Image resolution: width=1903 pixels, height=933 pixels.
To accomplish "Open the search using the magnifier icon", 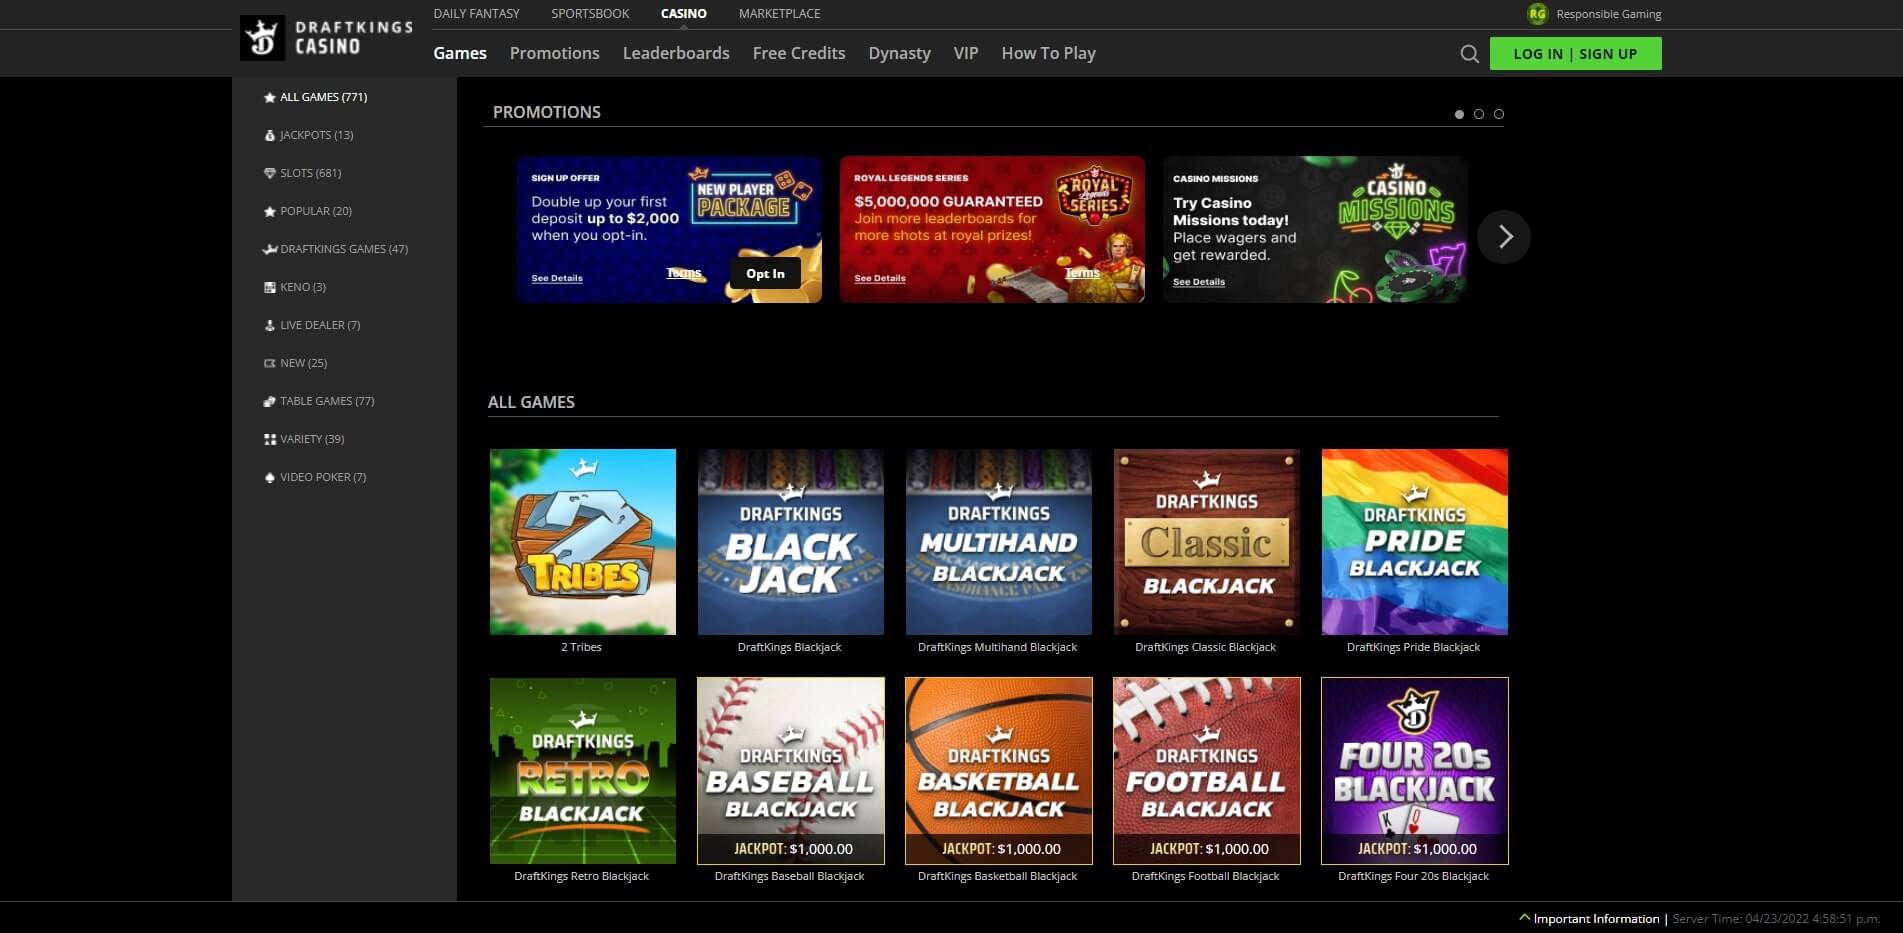I will coord(1468,53).
